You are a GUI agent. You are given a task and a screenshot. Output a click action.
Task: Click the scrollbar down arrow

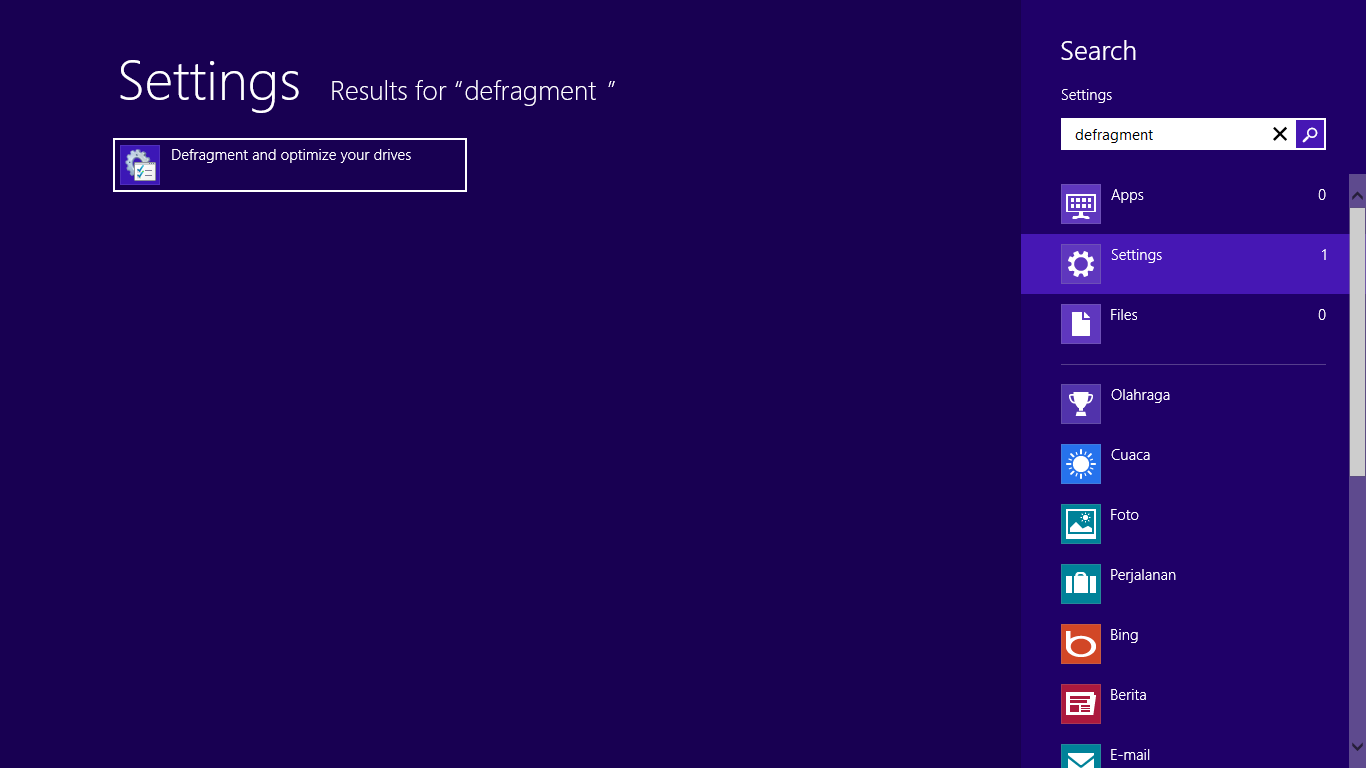click(x=1357, y=746)
